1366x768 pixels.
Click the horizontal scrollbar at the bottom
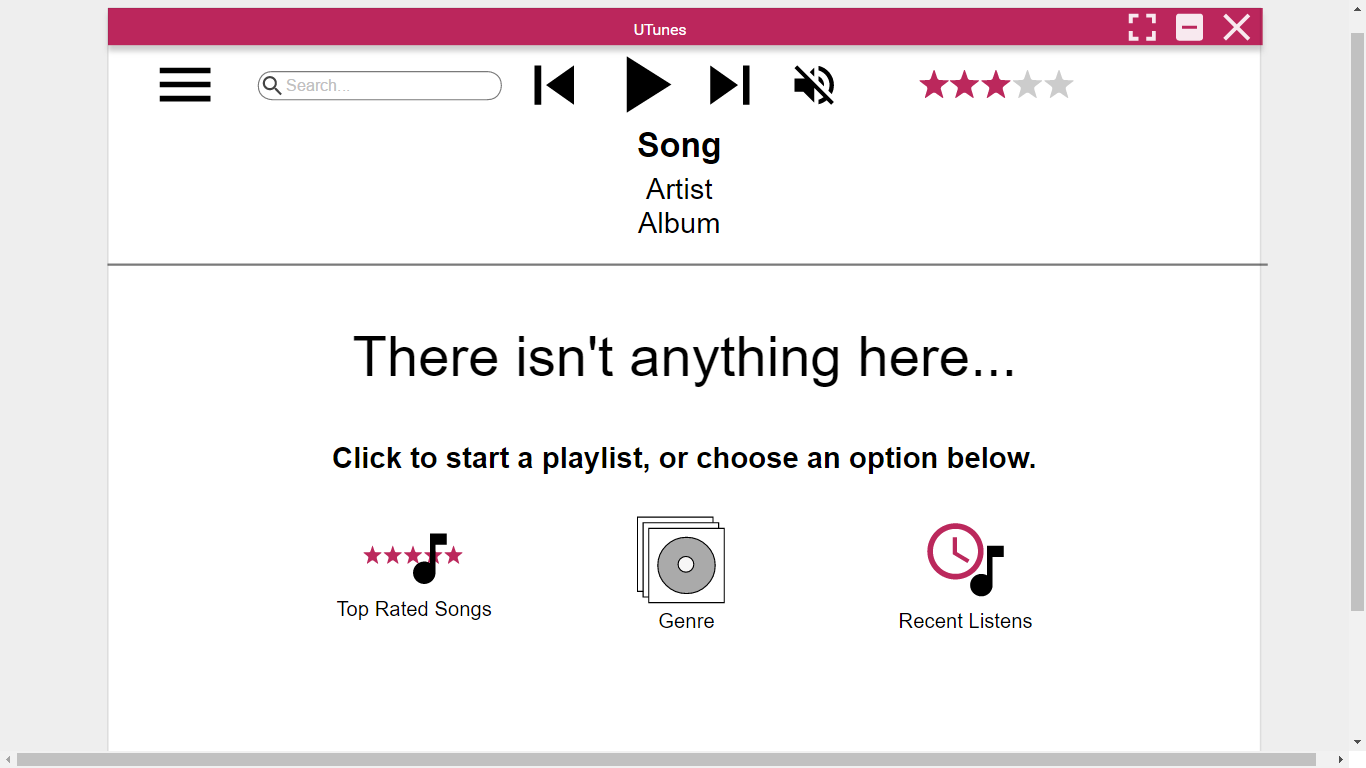click(x=666, y=760)
